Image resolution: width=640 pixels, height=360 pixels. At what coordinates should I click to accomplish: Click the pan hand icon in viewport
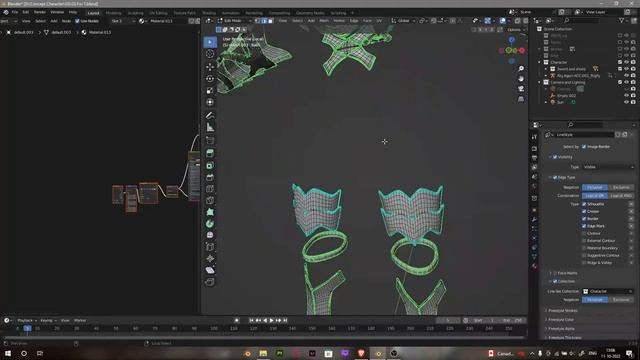coord(521,78)
